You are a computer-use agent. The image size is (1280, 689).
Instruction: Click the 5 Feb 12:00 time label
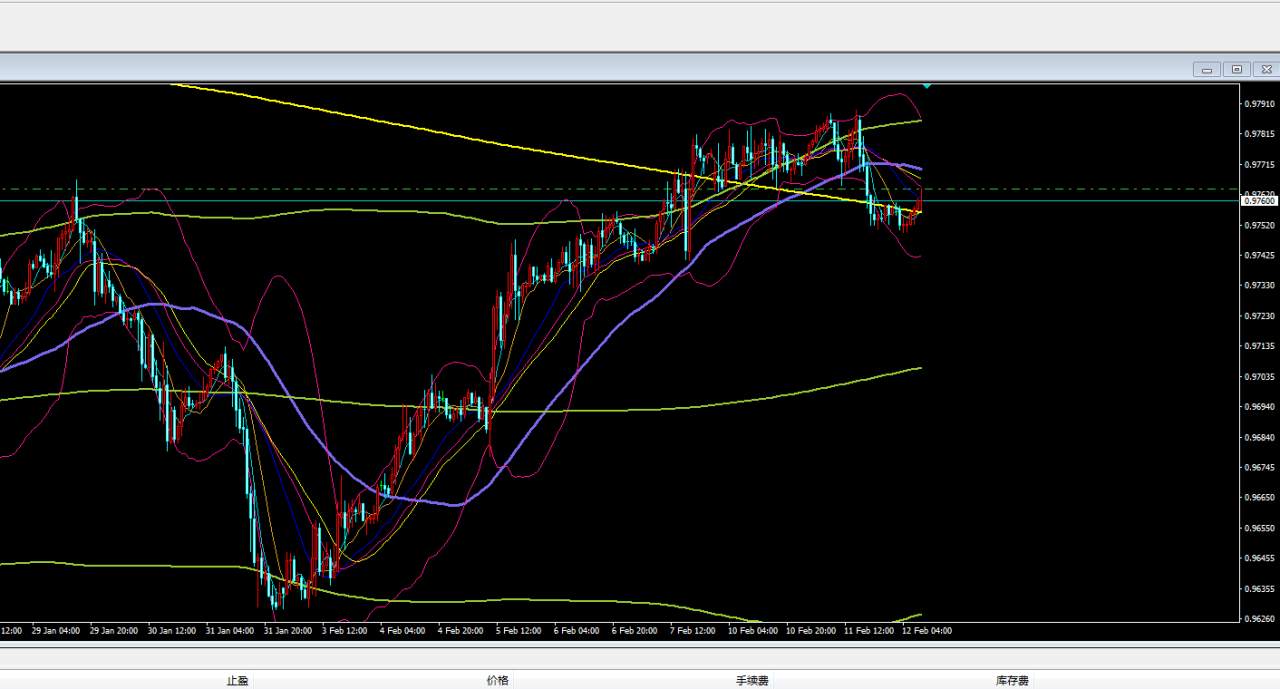point(518,631)
